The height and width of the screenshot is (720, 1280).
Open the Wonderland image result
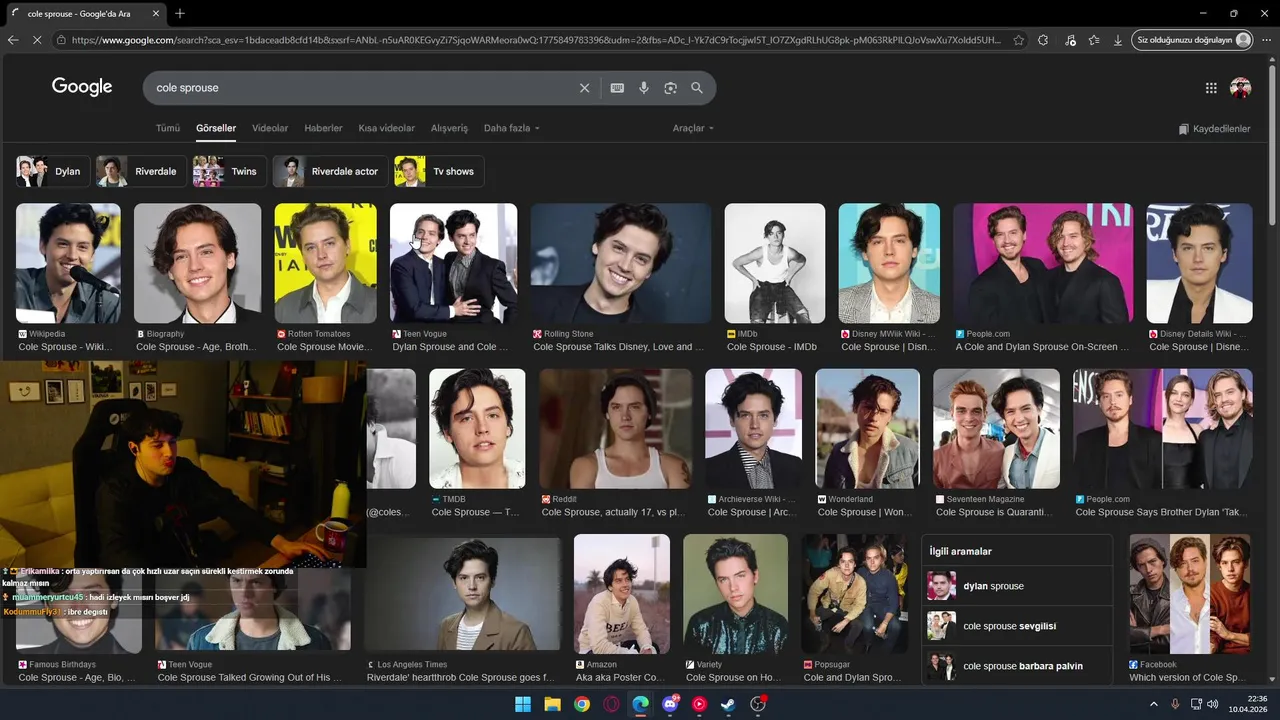pos(867,428)
